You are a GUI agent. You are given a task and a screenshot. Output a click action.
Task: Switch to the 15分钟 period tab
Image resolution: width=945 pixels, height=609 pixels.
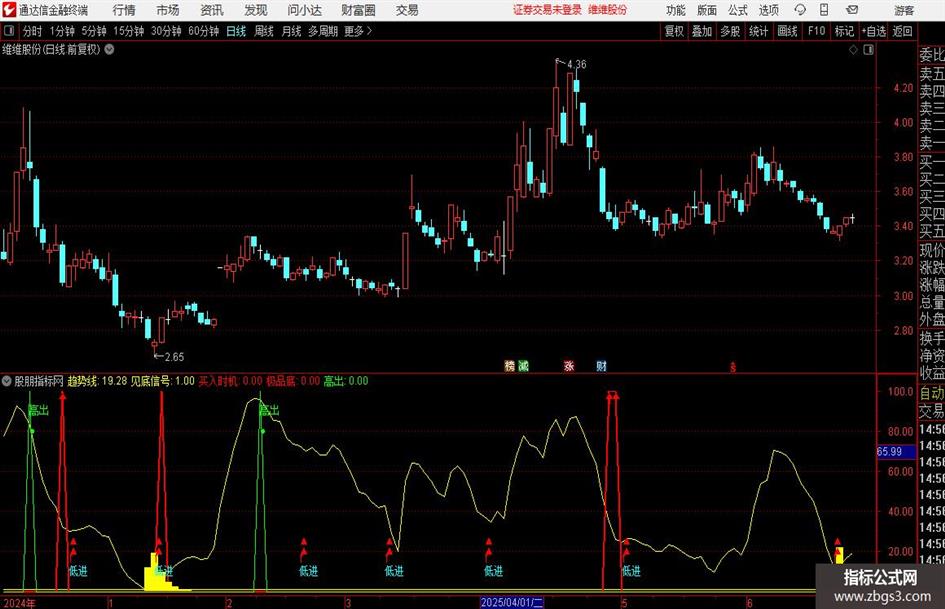click(x=128, y=31)
